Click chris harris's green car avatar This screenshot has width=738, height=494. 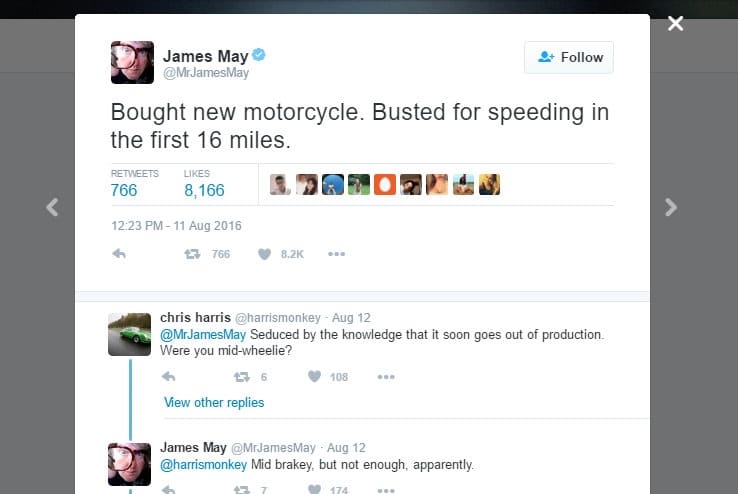click(x=129, y=334)
